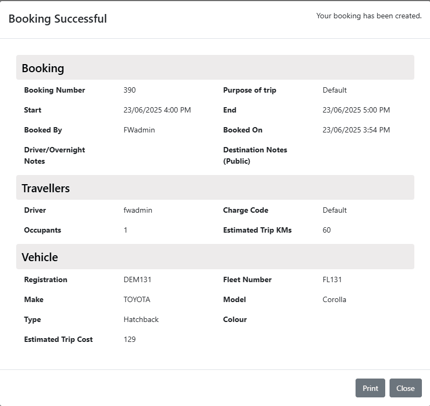The height and width of the screenshot is (406, 430).
Task: Select the Booking section header
Action: pyautogui.click(x=215, y=68)
